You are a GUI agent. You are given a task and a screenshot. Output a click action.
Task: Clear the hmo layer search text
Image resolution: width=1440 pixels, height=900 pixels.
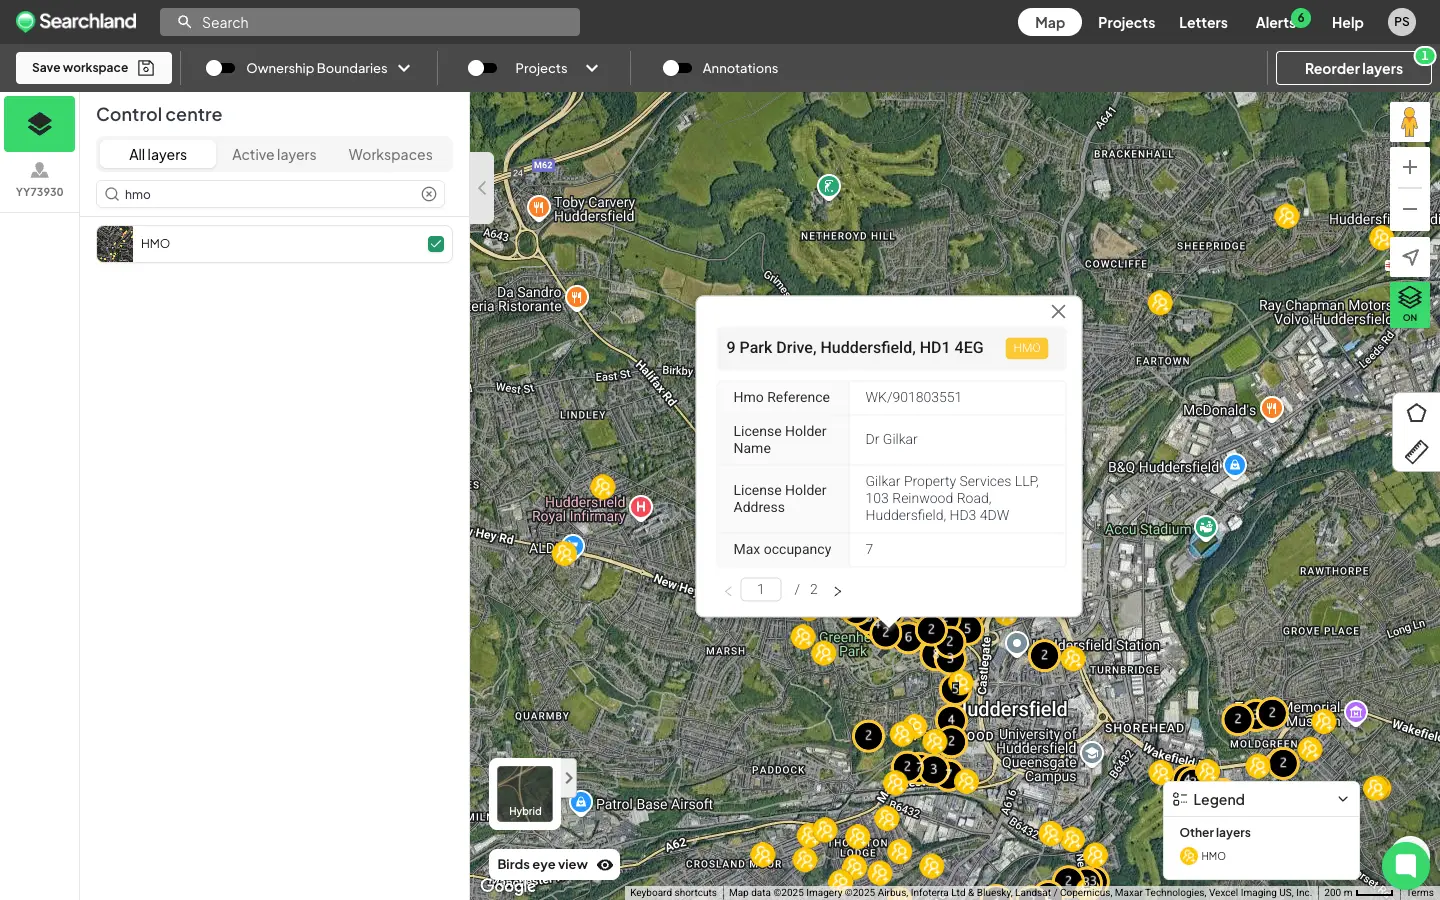coord(429,194)
